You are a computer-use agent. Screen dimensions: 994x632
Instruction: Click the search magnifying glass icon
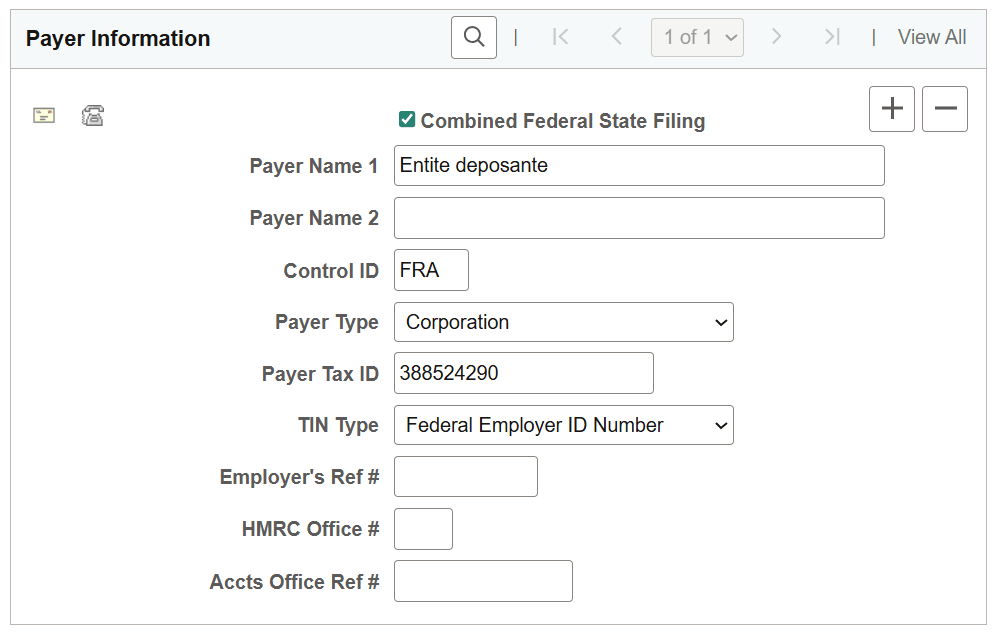[473, 37]
